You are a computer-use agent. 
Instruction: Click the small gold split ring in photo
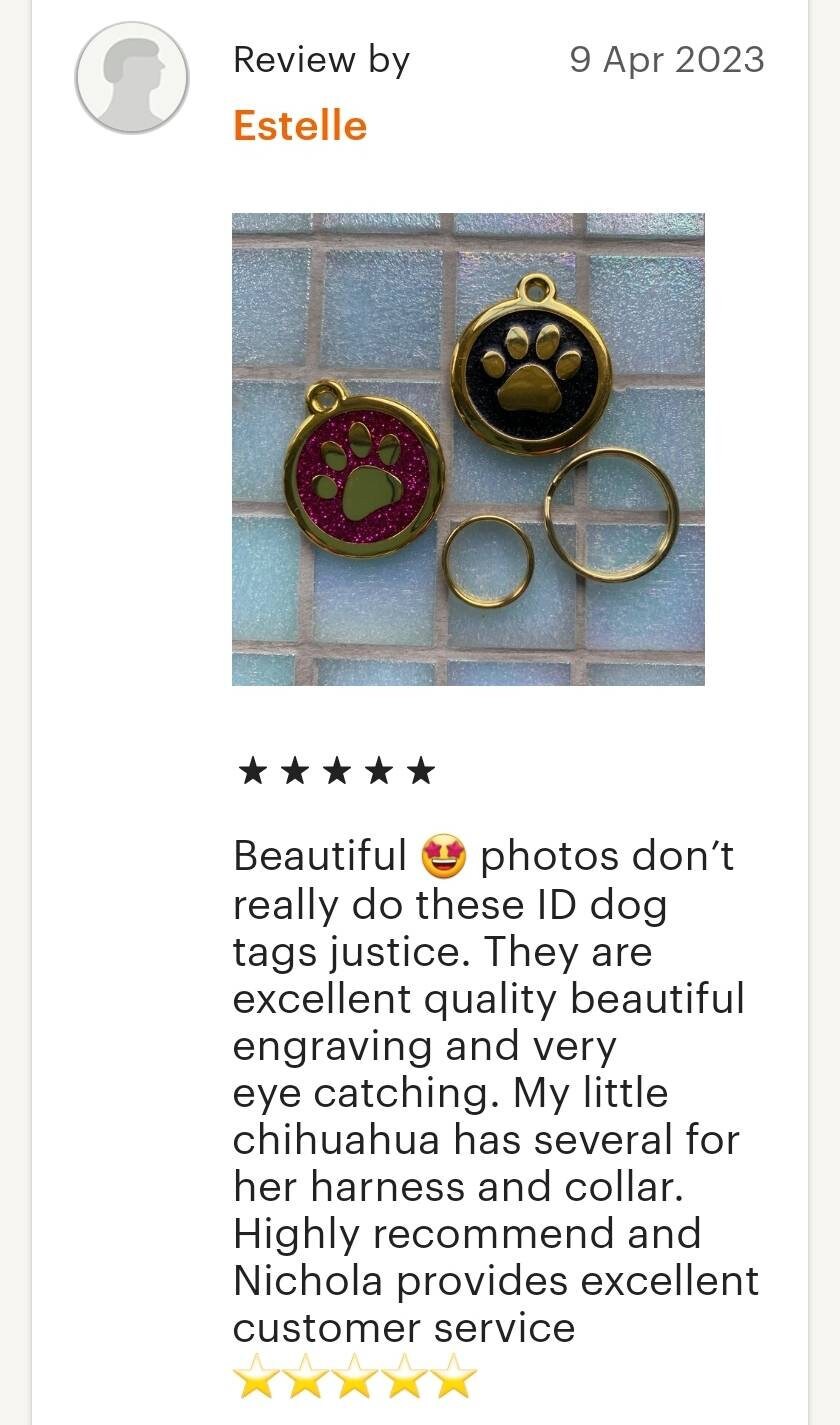pyautogui.click(x=488, y=561)
